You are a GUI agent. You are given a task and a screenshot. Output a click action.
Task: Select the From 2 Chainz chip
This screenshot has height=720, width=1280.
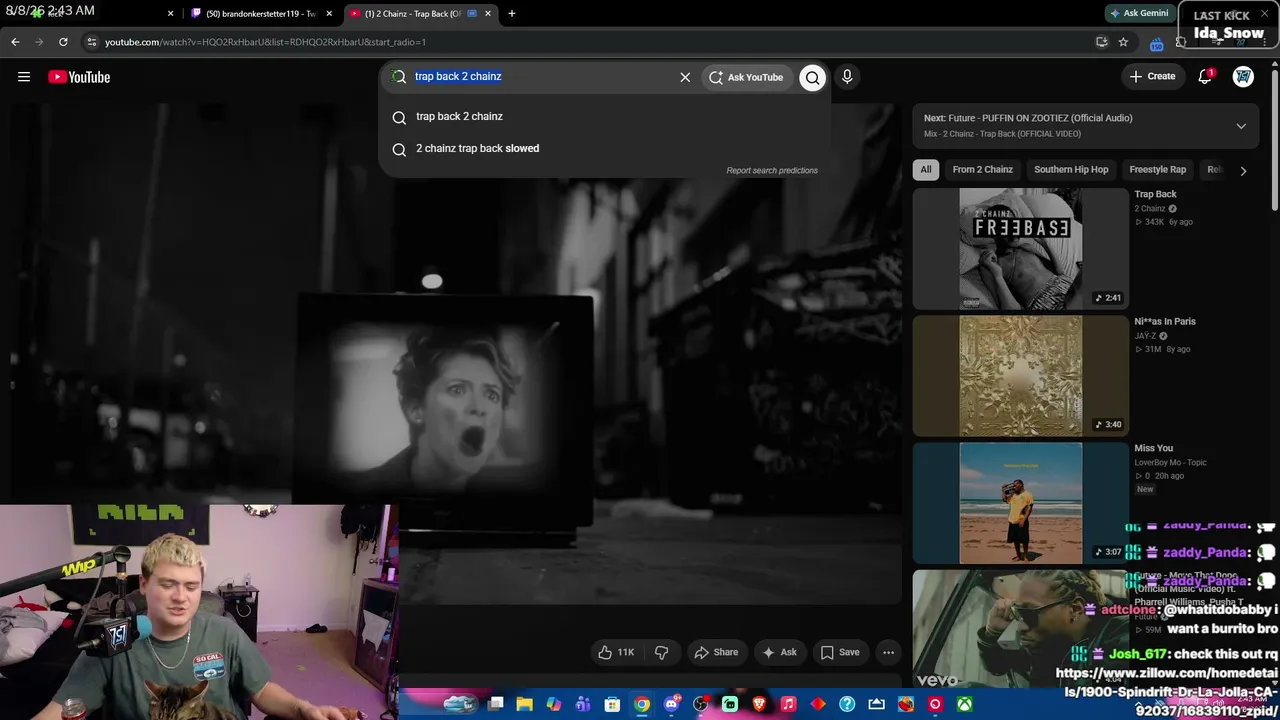(982, 170)
